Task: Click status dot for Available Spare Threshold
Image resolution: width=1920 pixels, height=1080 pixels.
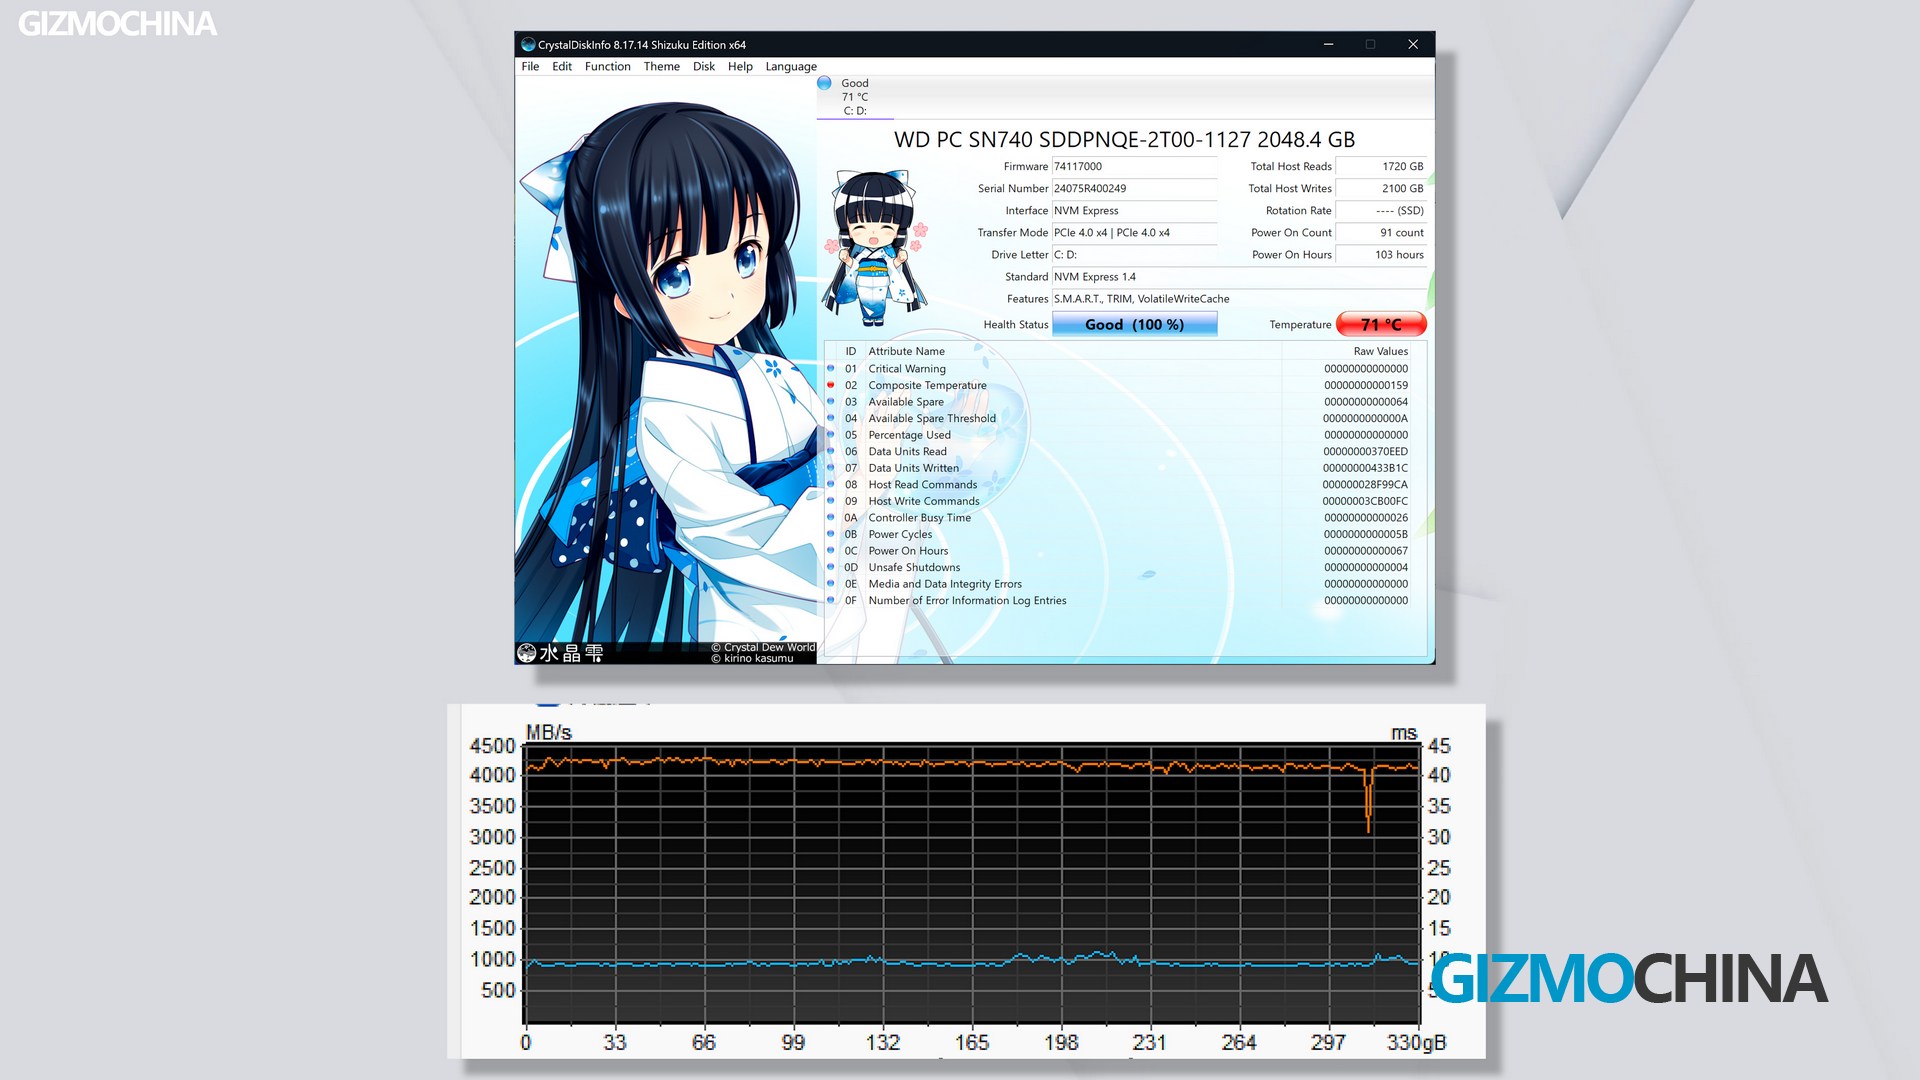Action: (830, 418)
